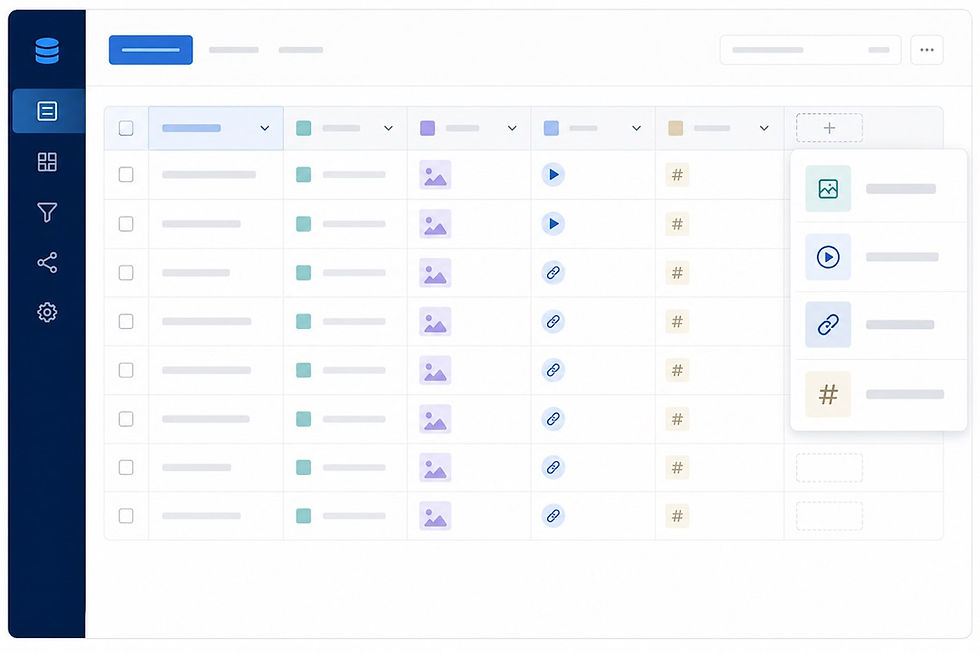The width and height of the screenshot is (980, 653).
Task: Open the link icon in the last row
Action: pos(553,516)
